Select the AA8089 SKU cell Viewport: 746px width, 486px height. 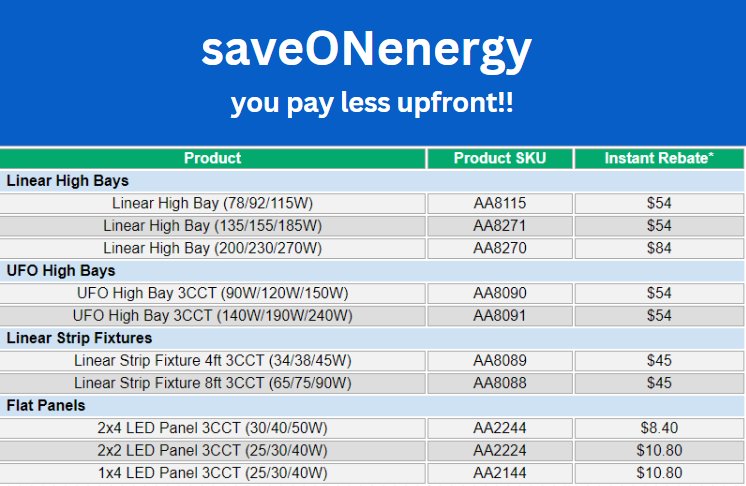500,361
